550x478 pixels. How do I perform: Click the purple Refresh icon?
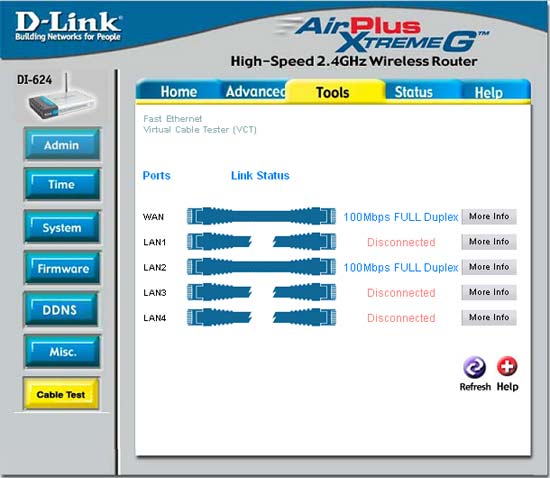(474, 367)
